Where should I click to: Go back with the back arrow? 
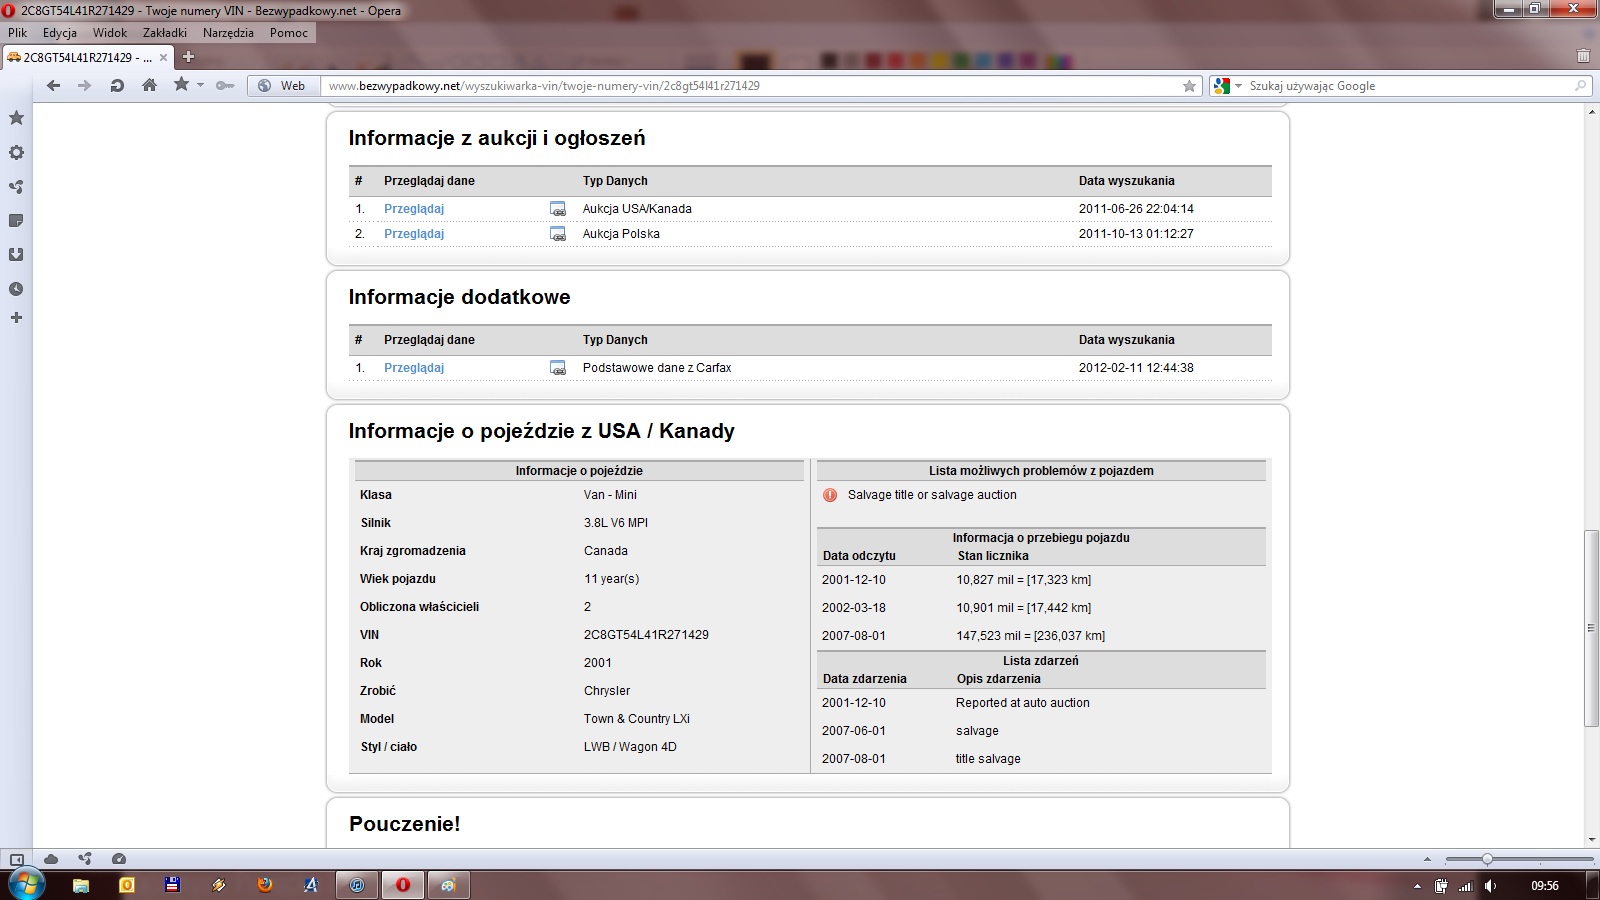(54, 86)
